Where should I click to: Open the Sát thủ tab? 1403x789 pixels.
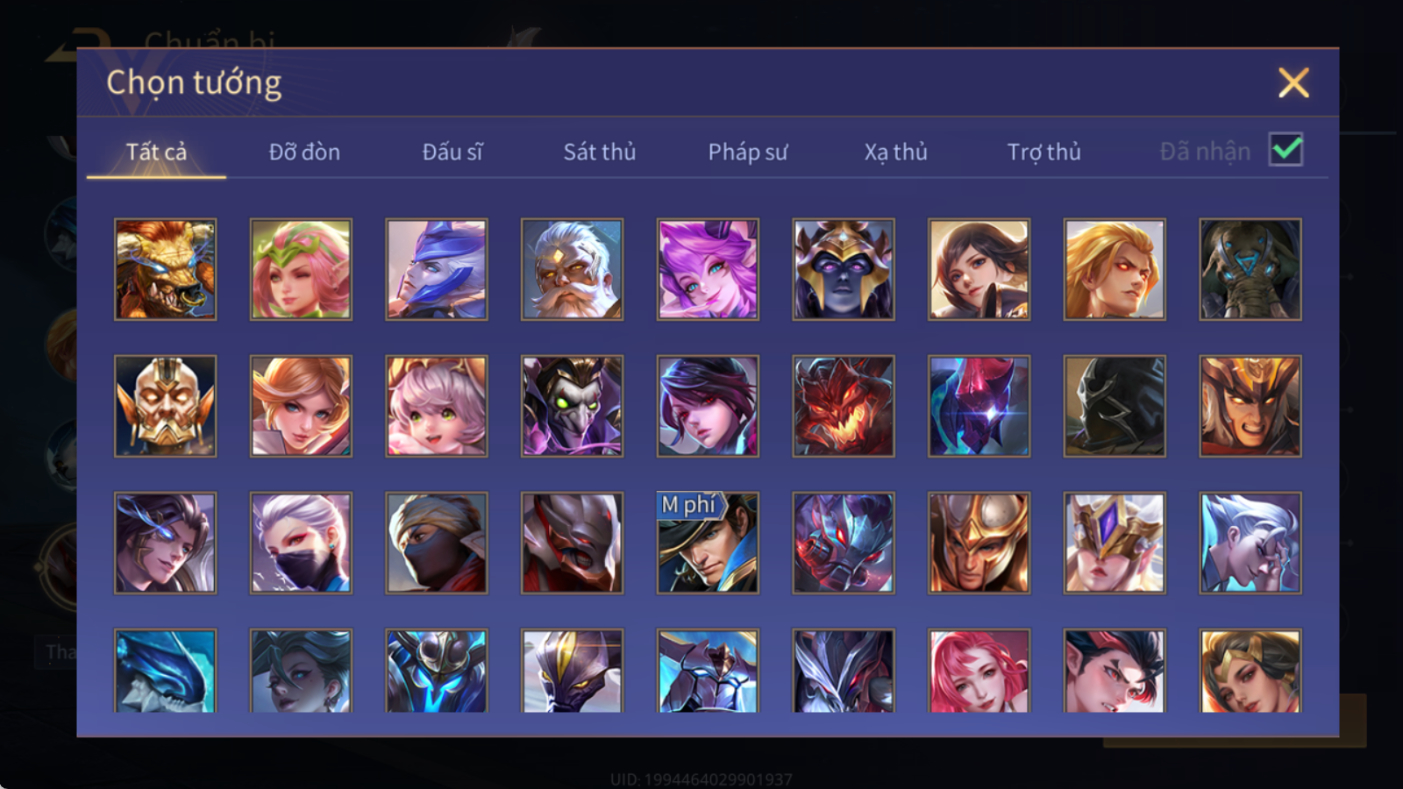[x=599, y=152]
